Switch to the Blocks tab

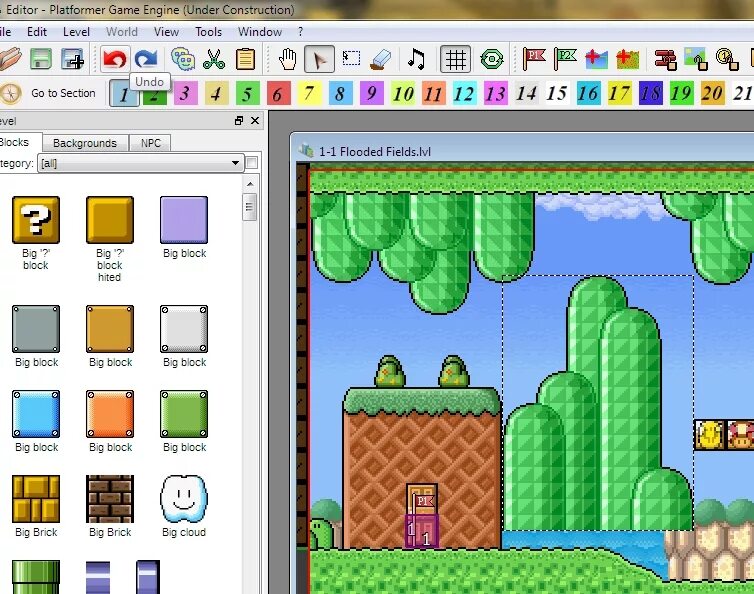coord(19,142)
